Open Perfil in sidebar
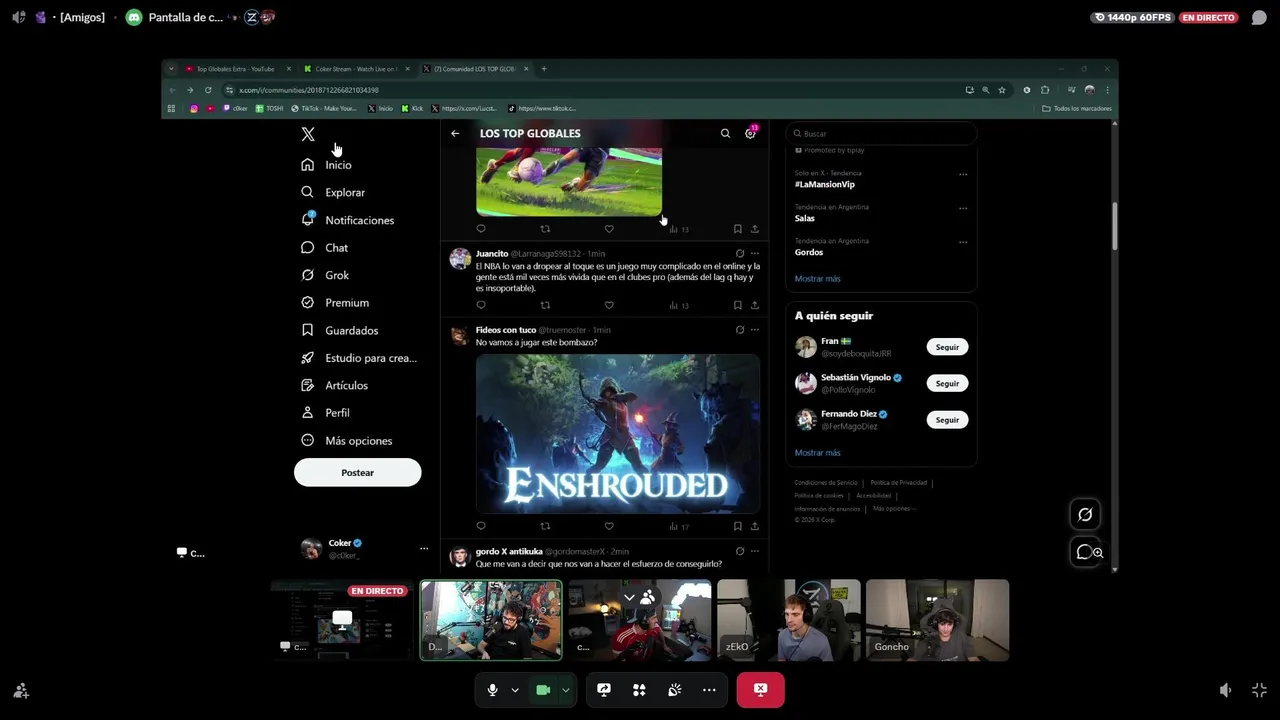The width and height of the screenshot is (1280, 720). pyautogui.click(x=324, y=413)
